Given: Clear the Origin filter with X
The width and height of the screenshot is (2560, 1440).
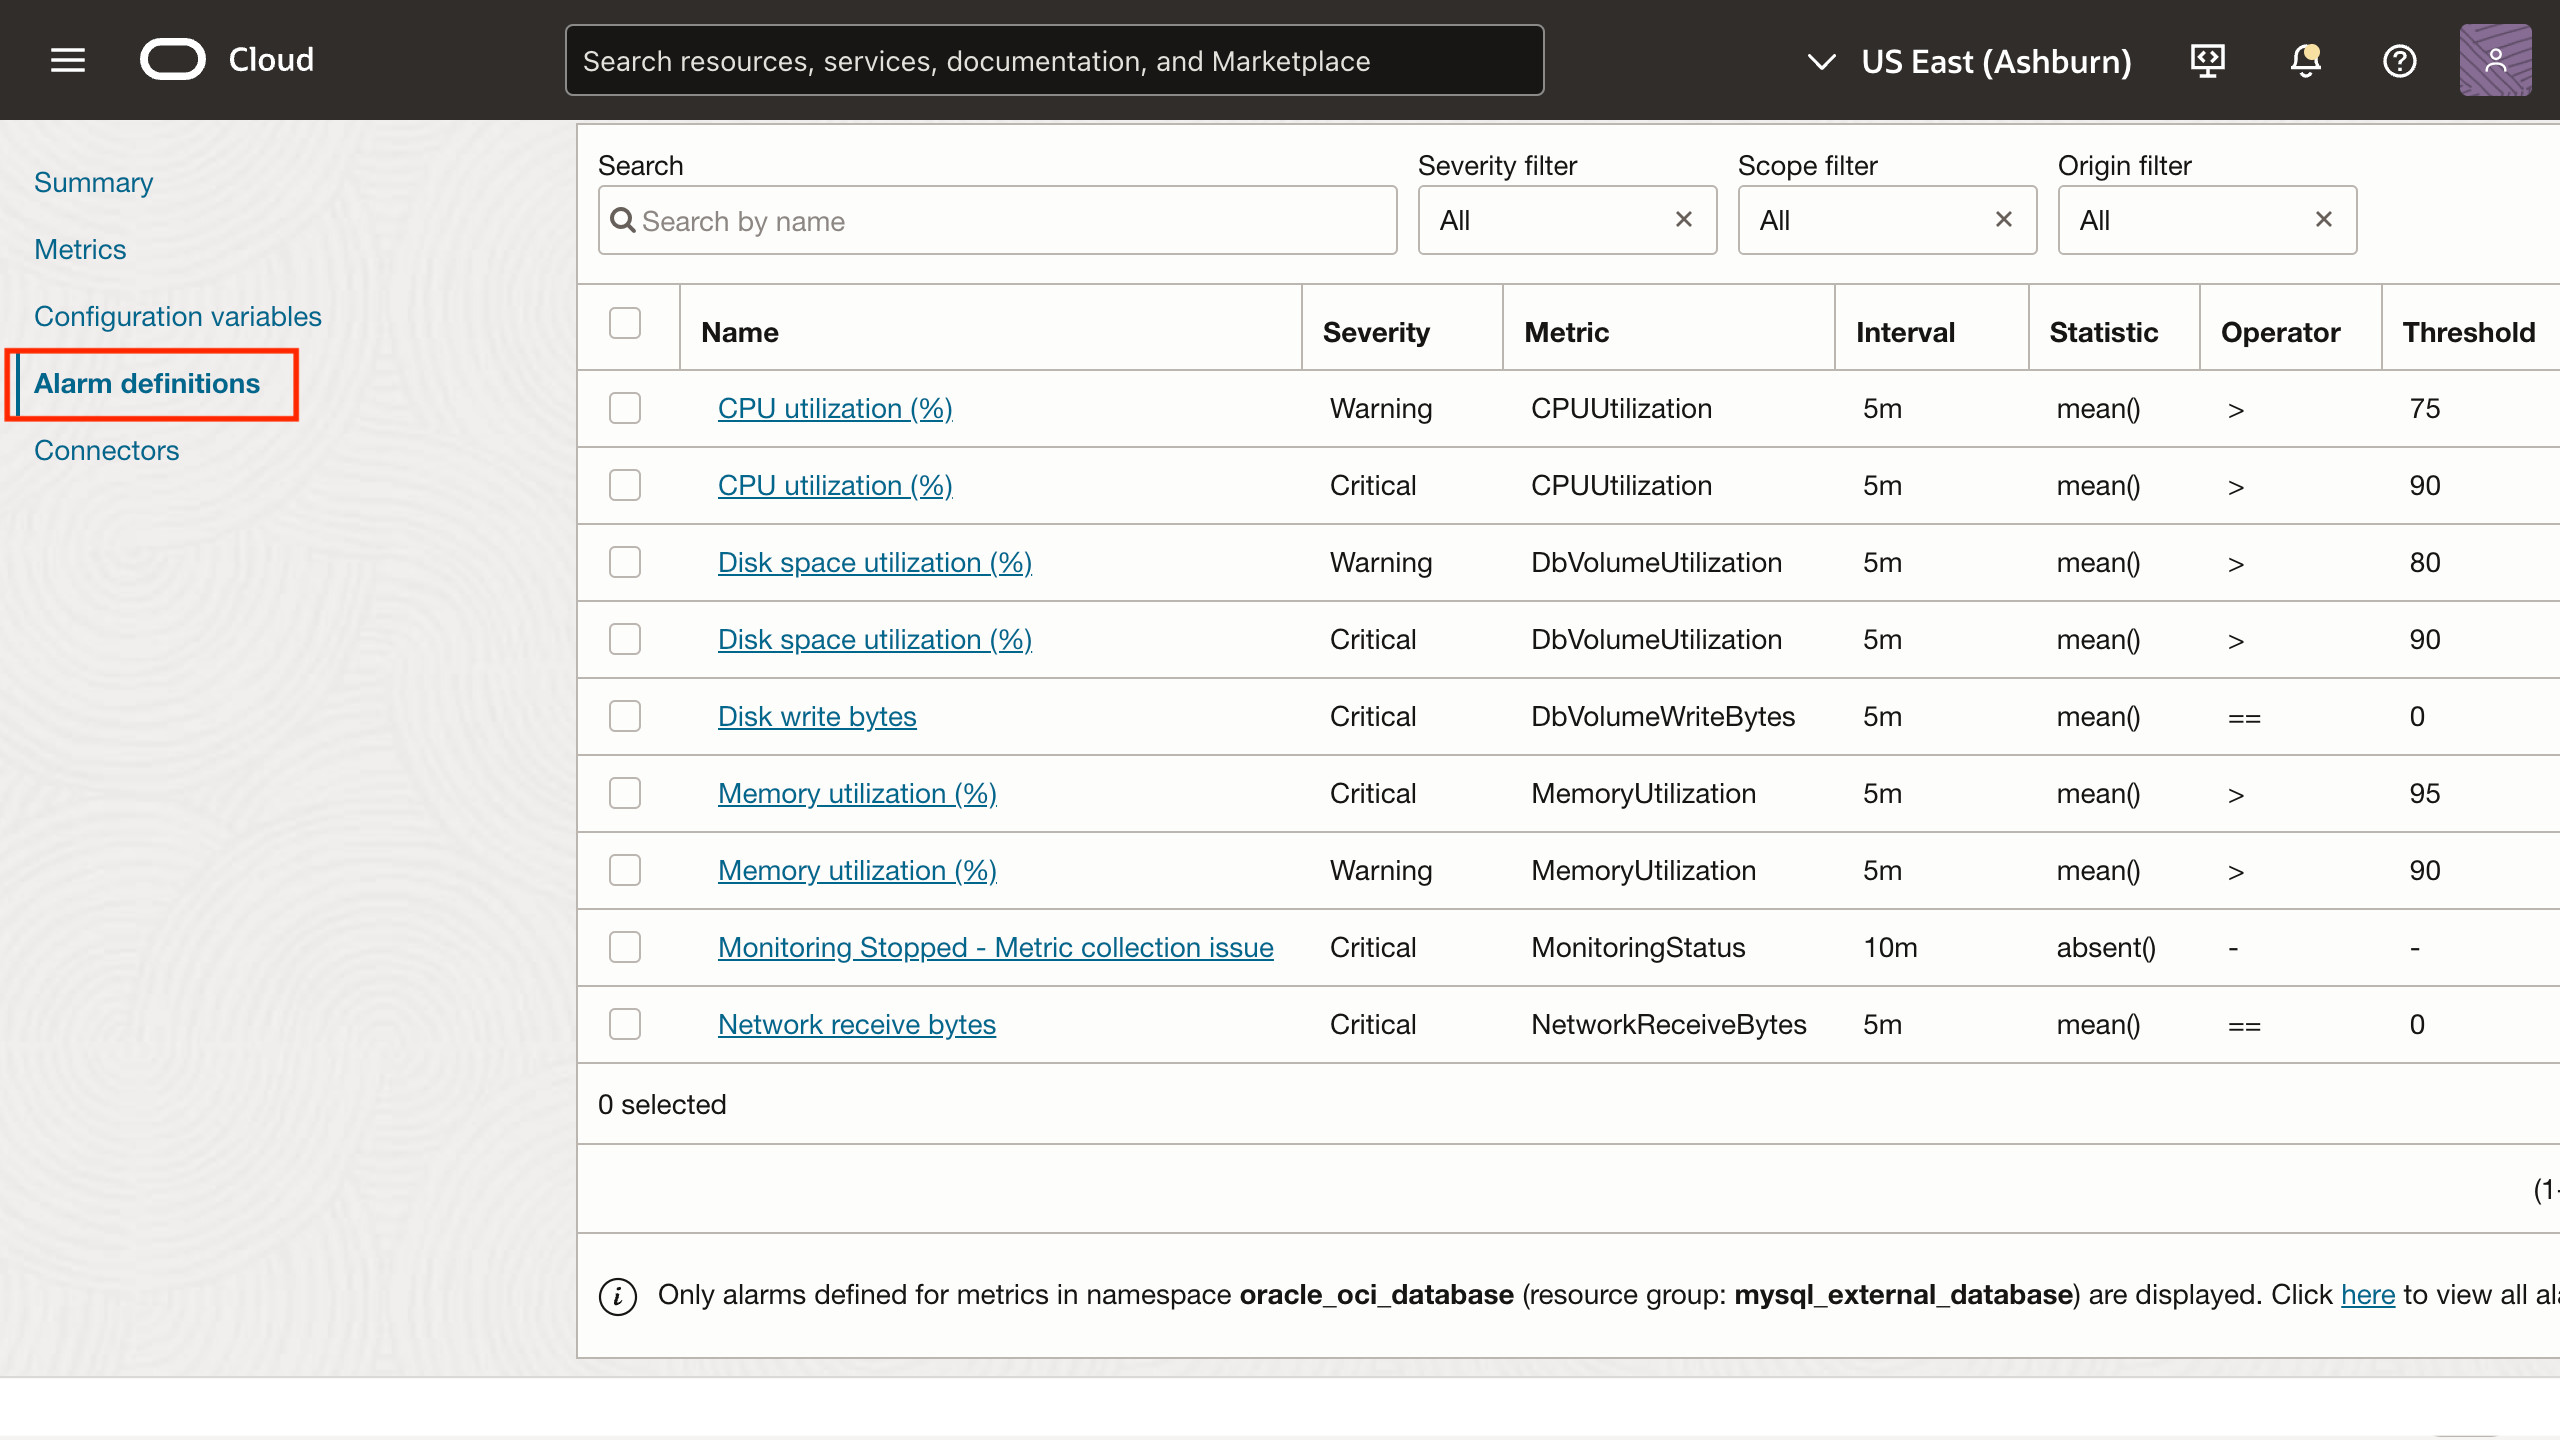Looking at the screenshot, I should pos(2324,219).
